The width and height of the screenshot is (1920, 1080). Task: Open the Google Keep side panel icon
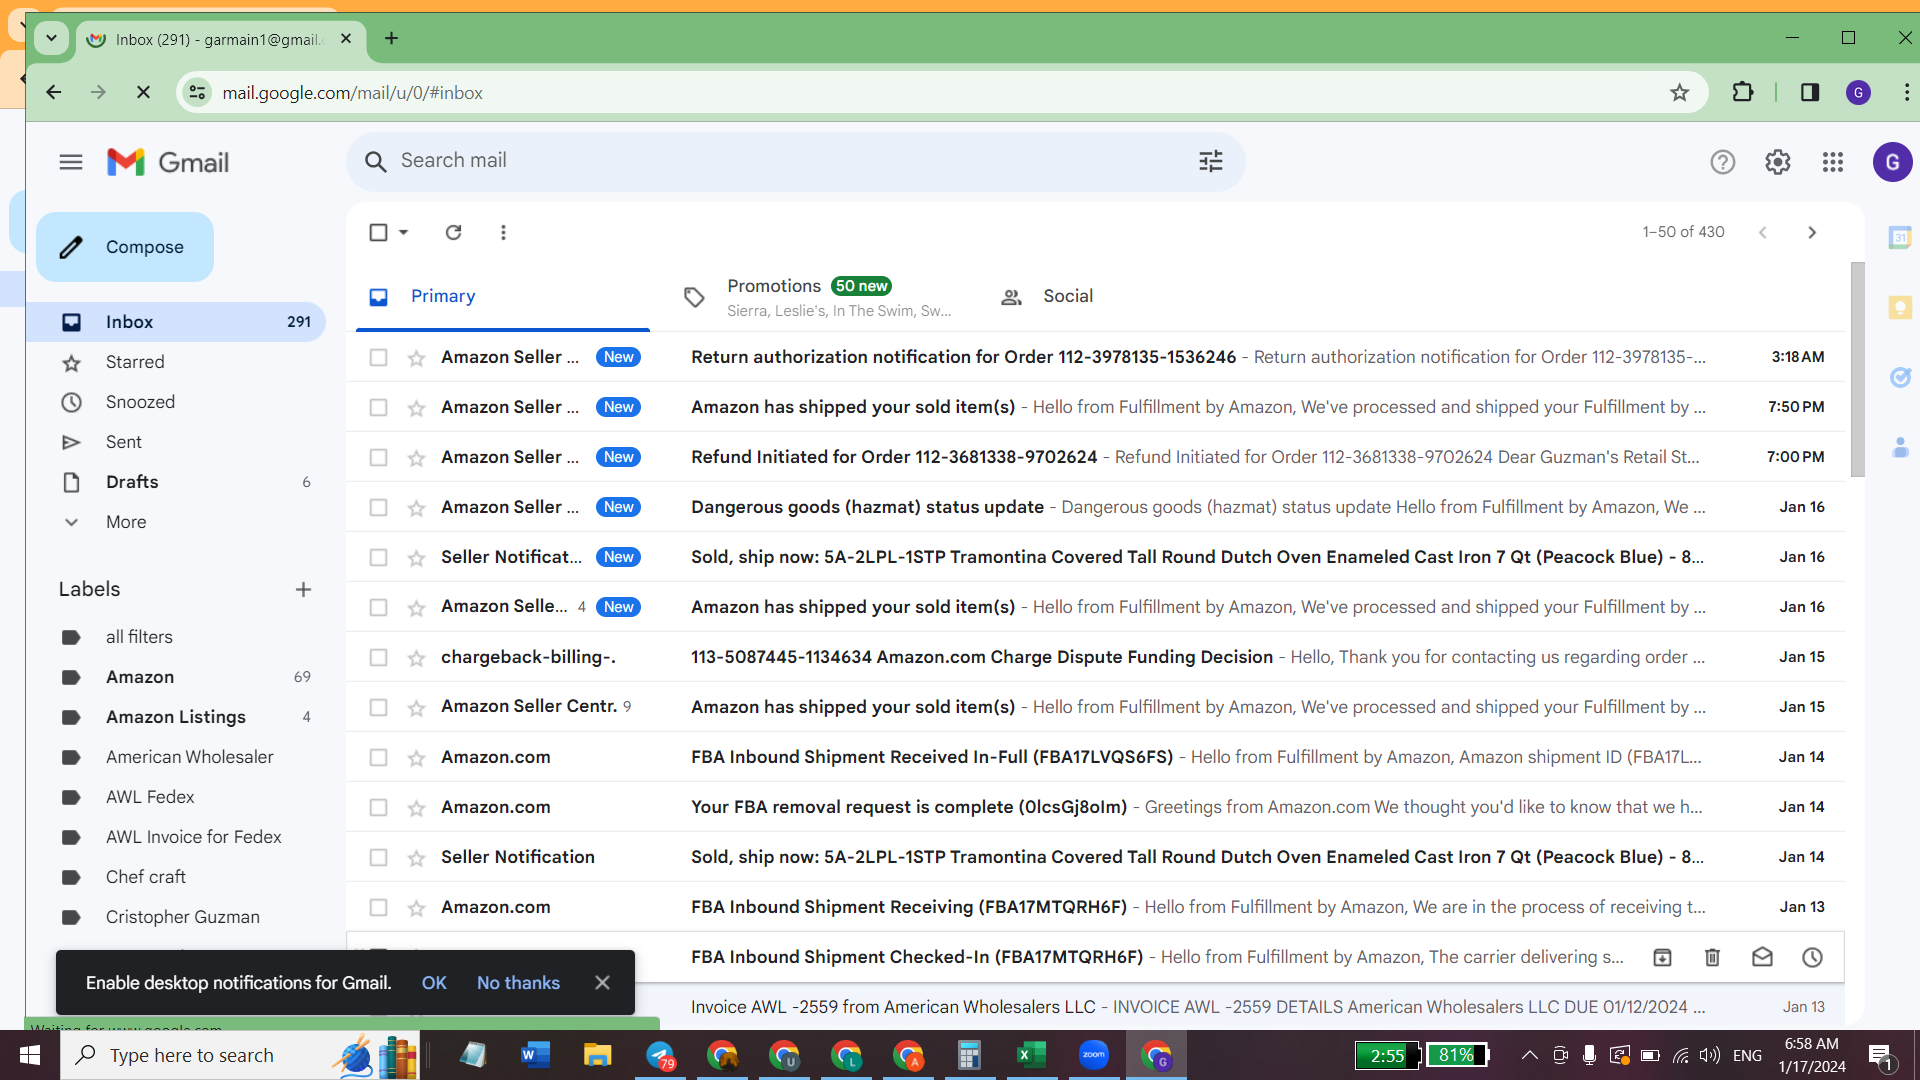tap(1900, 307)
